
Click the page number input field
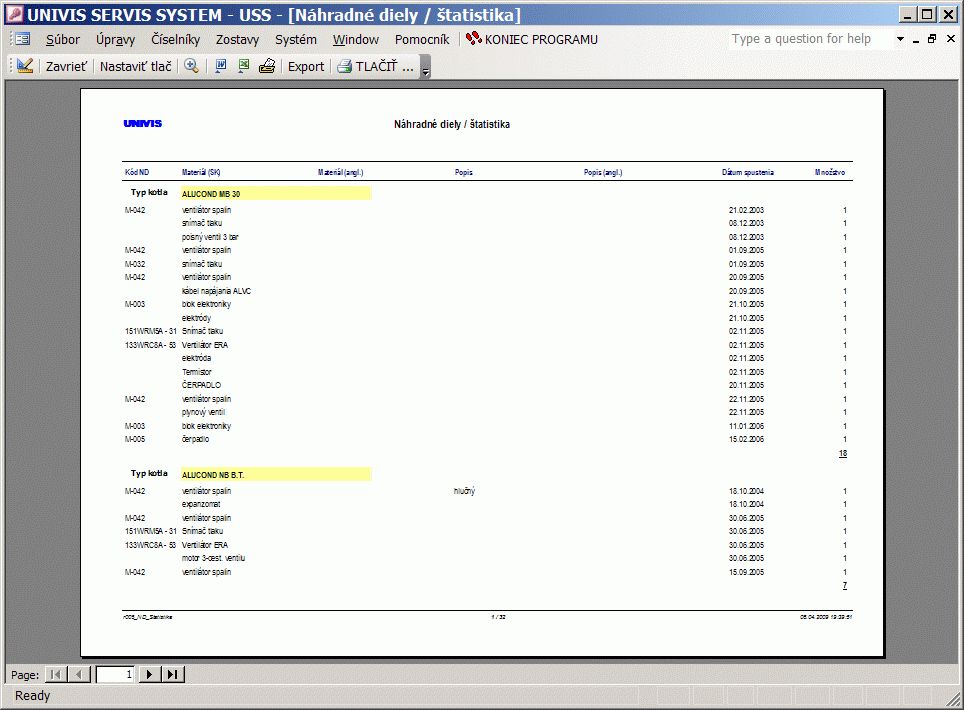[x=116, y=674]
